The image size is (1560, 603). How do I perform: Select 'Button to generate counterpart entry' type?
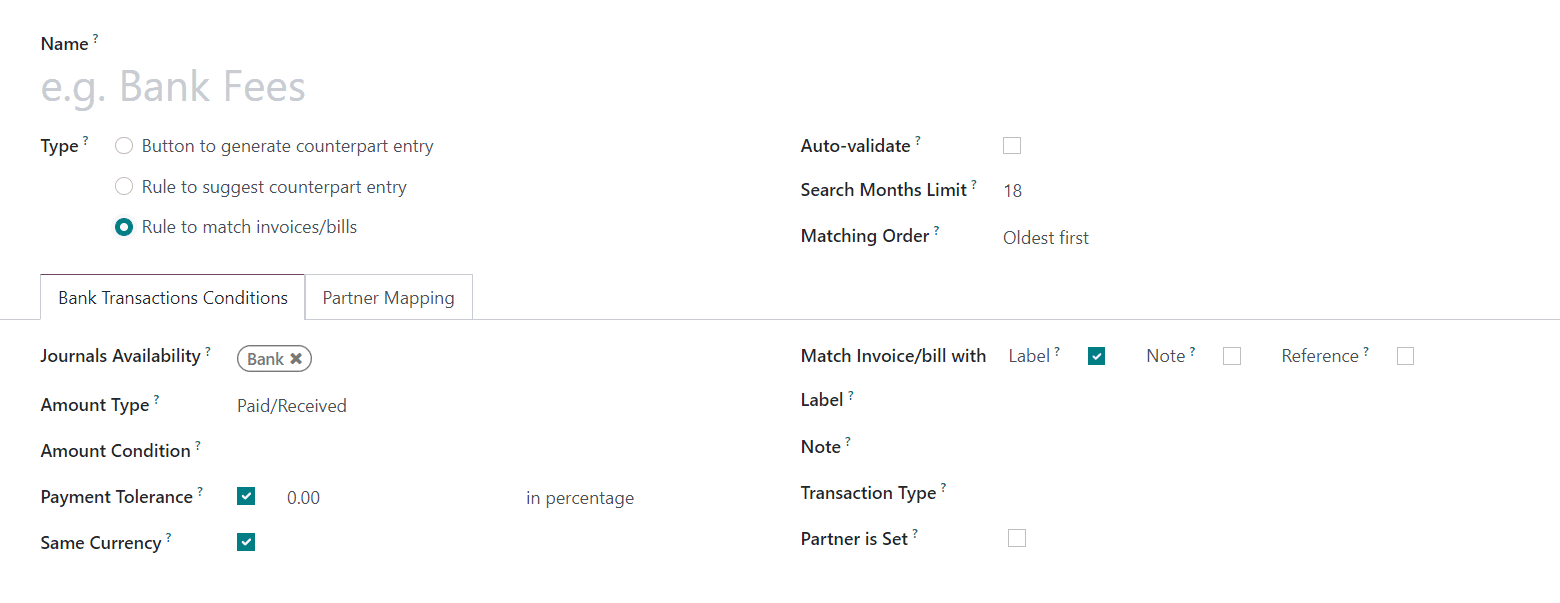click(x=124, y=146)
